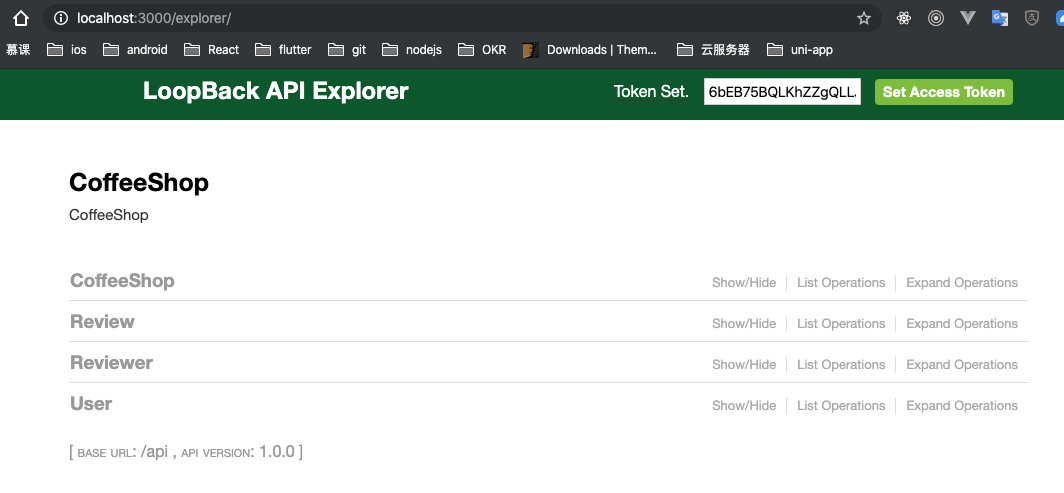Screen dimensions: 1064x493
Task: Click the address bar URL localhost:3000/explorer/
Action: [154, 18]
